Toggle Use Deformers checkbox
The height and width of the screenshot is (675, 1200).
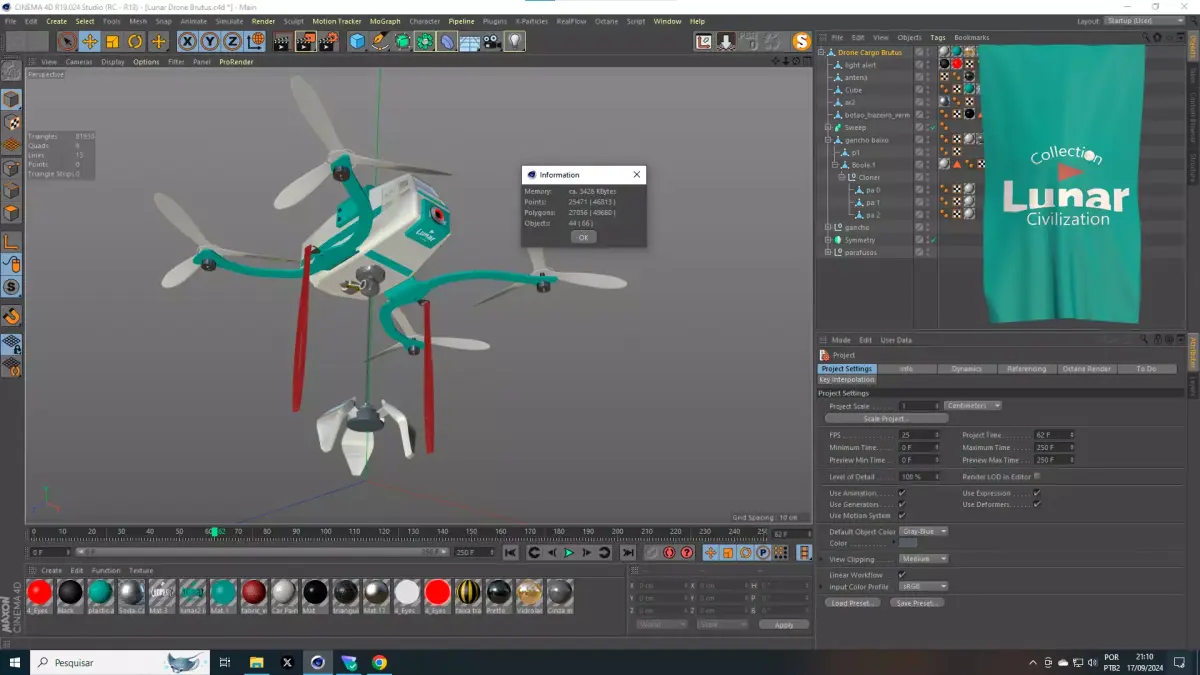point(1037,504)
